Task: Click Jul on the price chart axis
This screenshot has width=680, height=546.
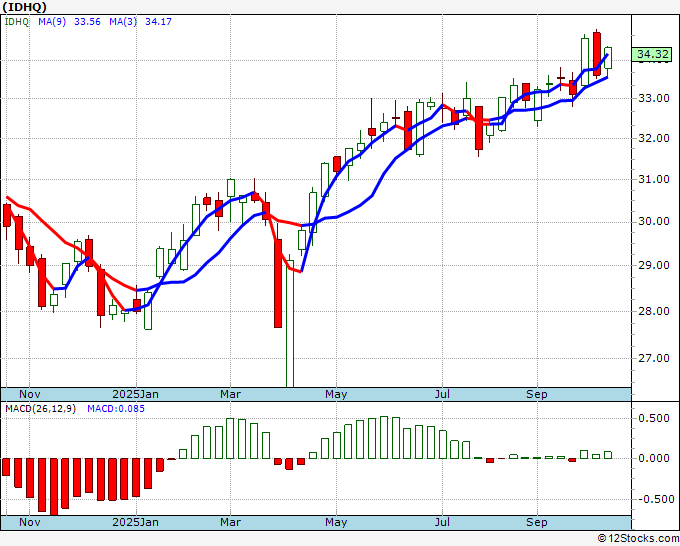Action: (442, 394)
